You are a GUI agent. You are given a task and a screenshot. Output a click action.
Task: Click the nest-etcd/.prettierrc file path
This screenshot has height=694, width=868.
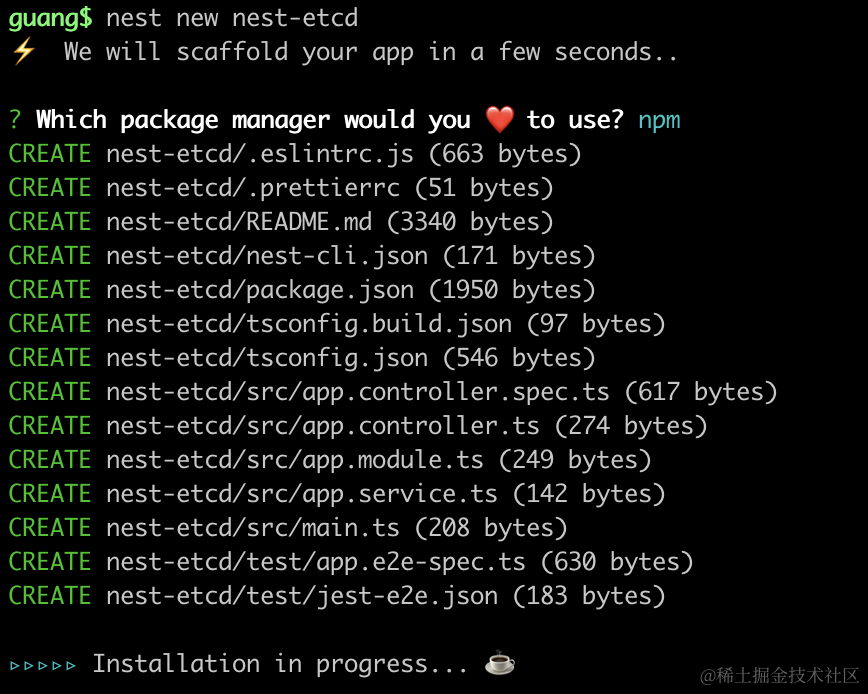[x=253, y=188]
